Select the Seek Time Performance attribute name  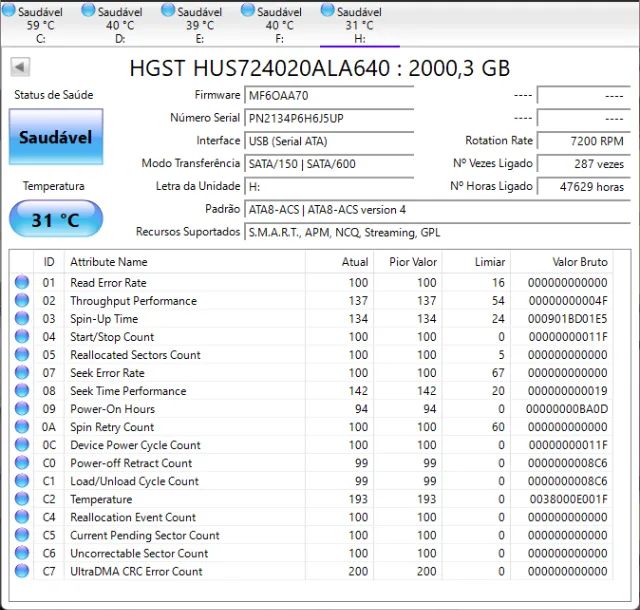pyautogui.click(x=128, y=391)
